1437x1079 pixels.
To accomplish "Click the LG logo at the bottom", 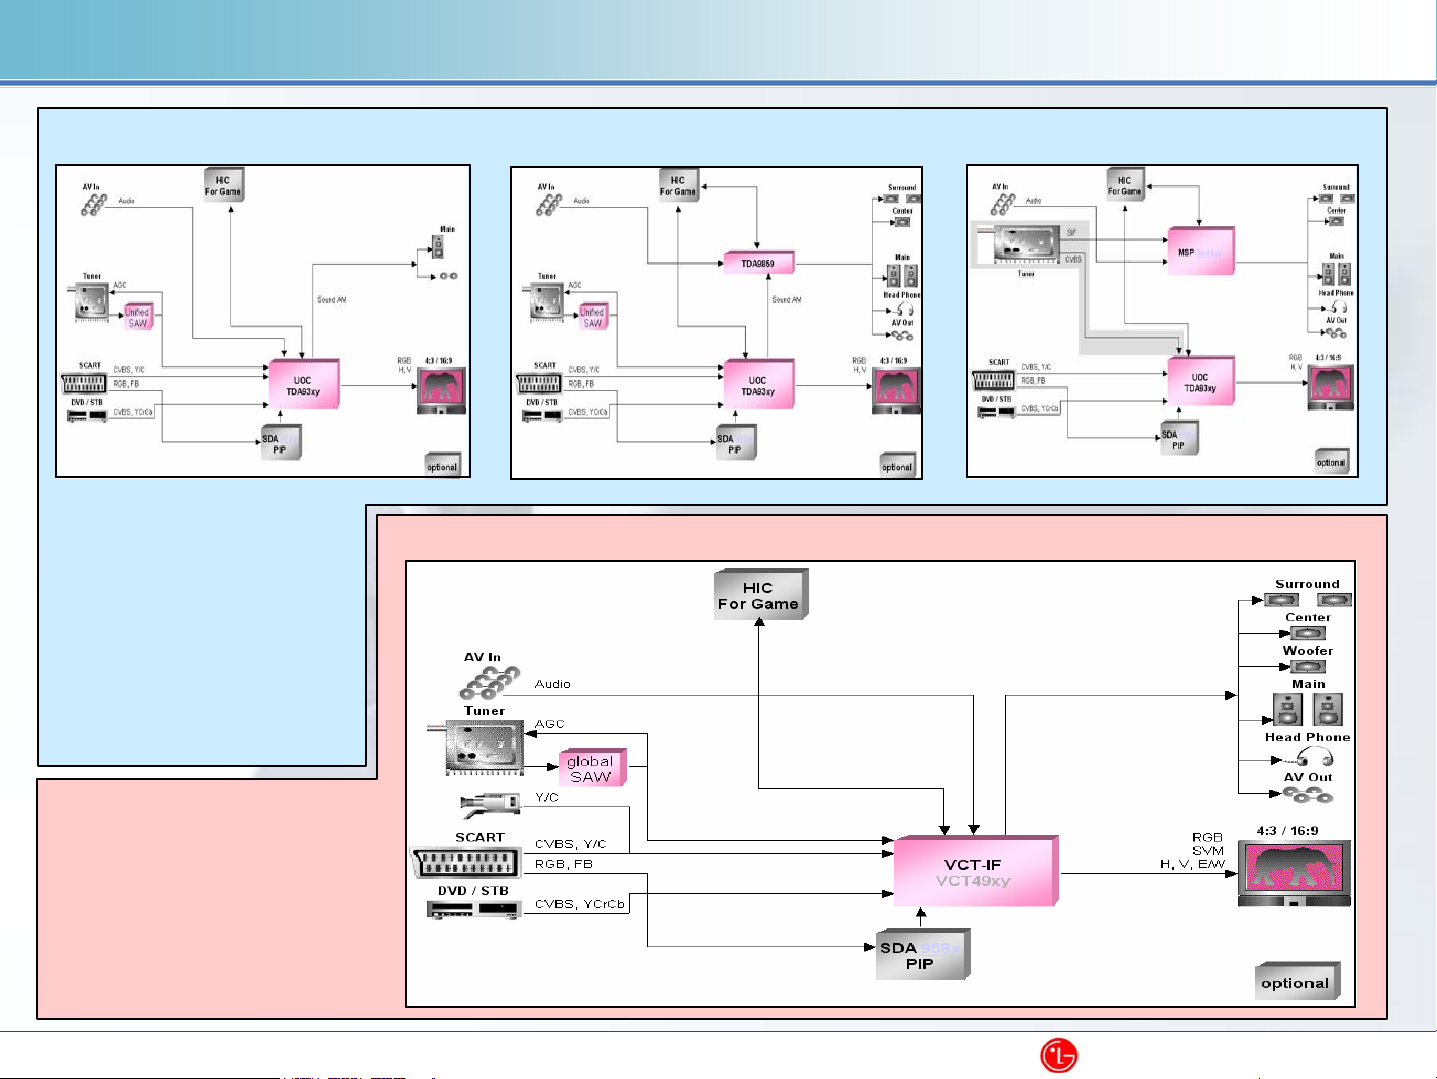I will 1058,1055.
